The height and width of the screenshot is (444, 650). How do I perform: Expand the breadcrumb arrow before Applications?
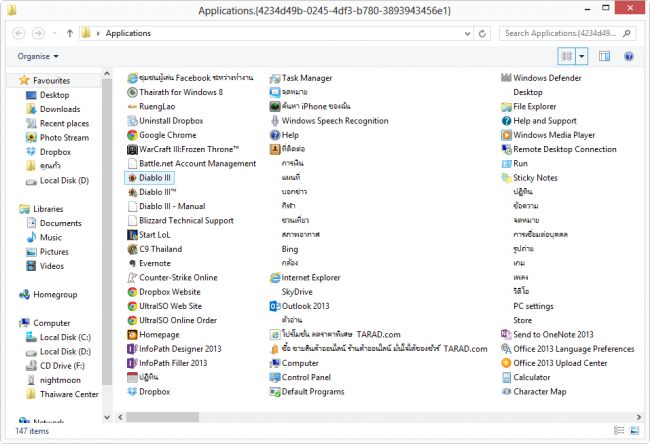(x=98, y=33)
